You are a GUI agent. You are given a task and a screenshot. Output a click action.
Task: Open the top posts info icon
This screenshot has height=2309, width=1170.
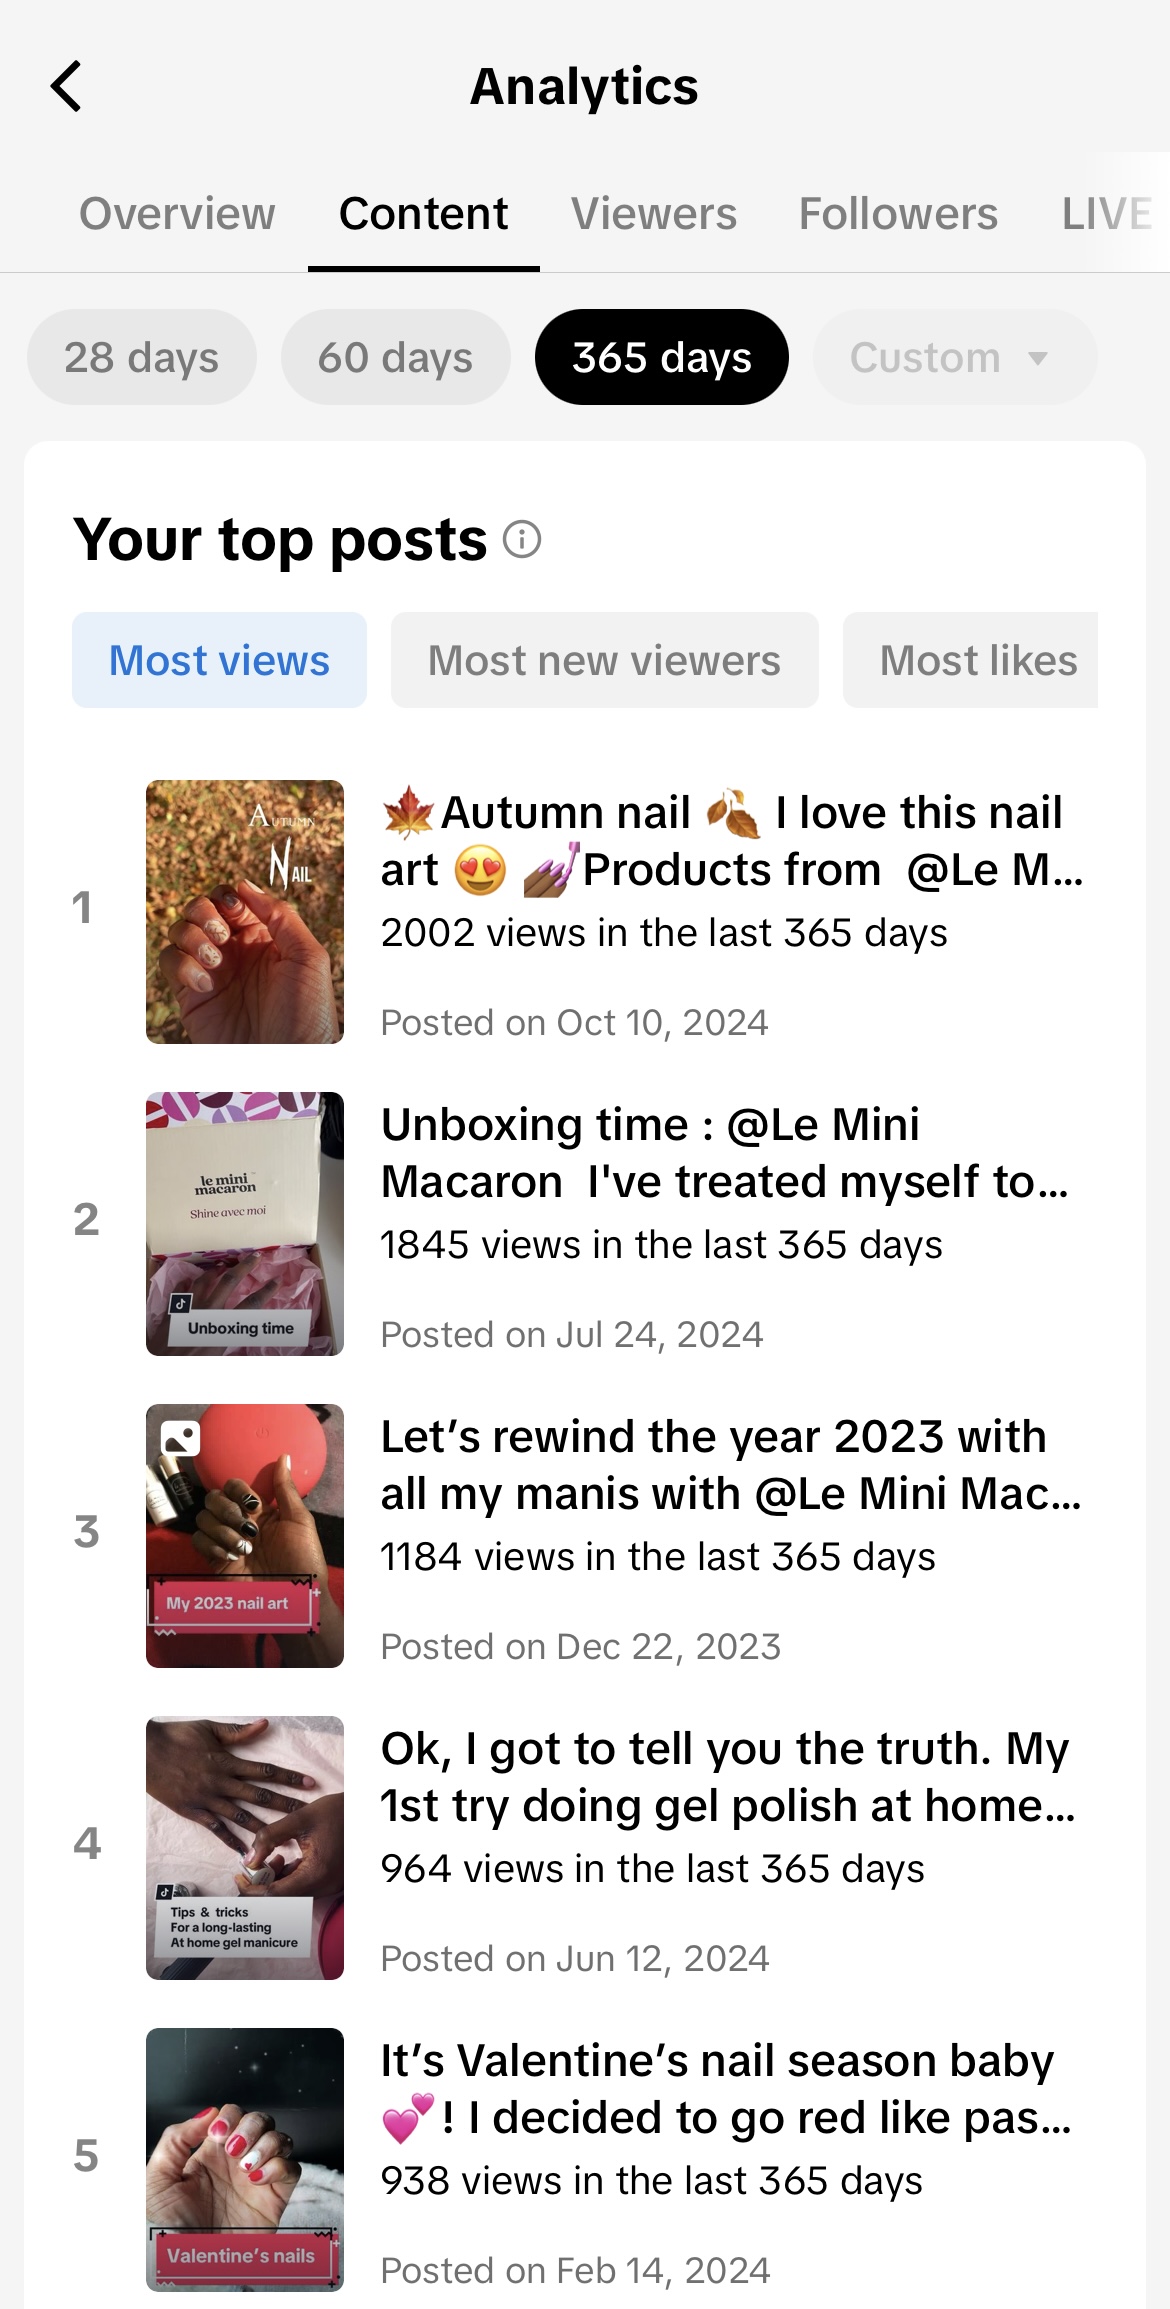[x=521, y=540]
